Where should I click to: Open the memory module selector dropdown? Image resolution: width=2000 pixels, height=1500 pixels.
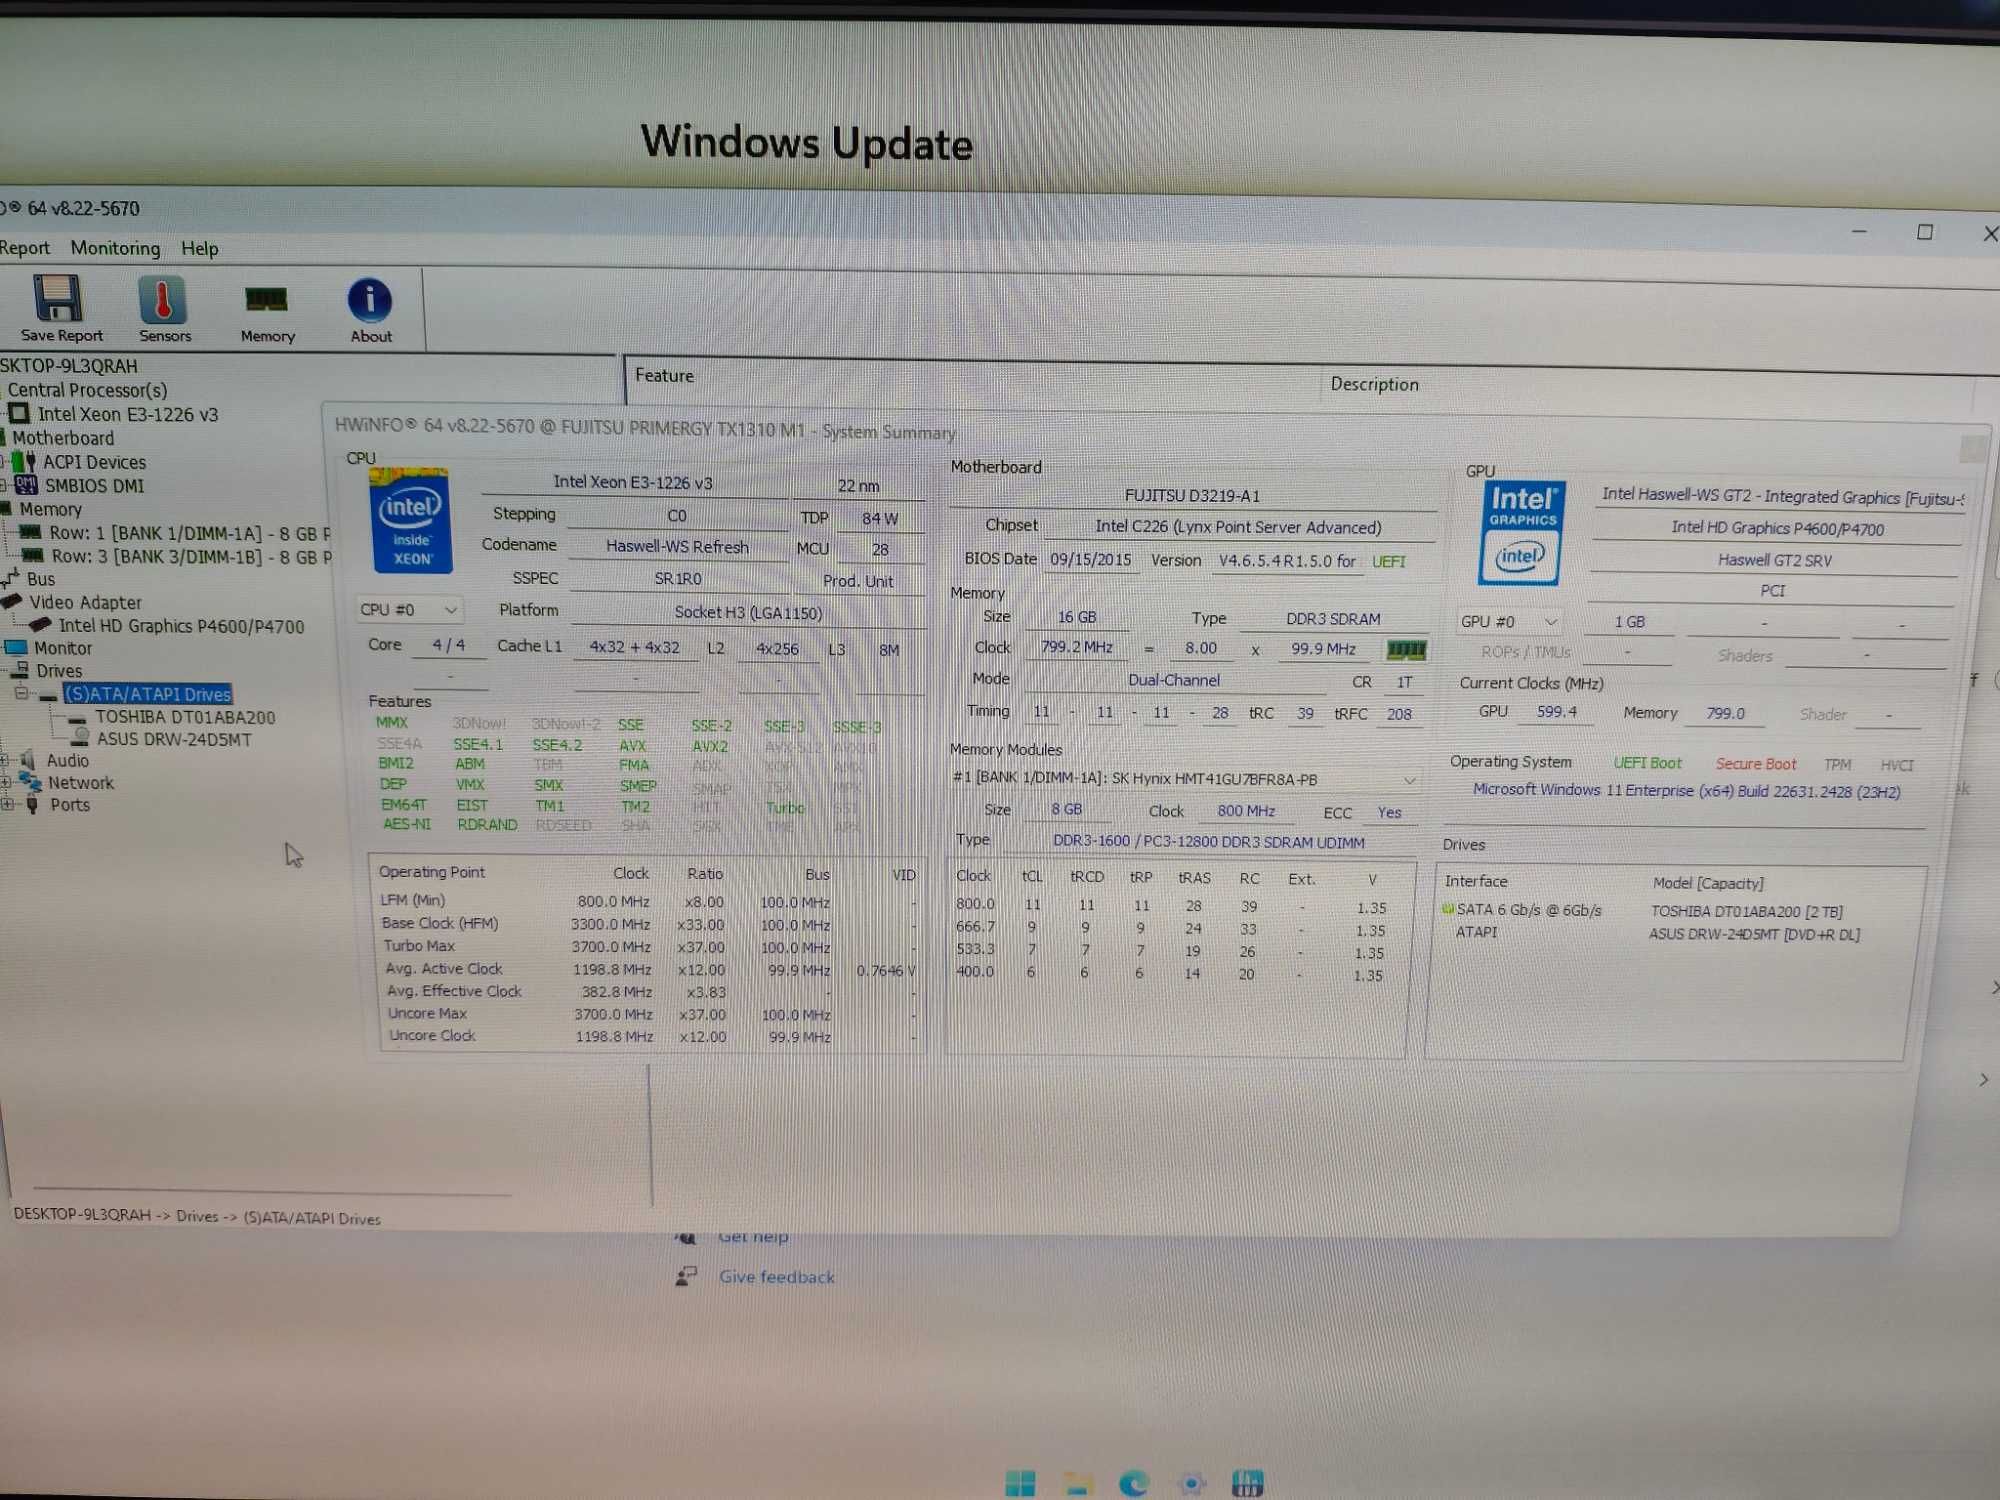tap(1184, 779)
